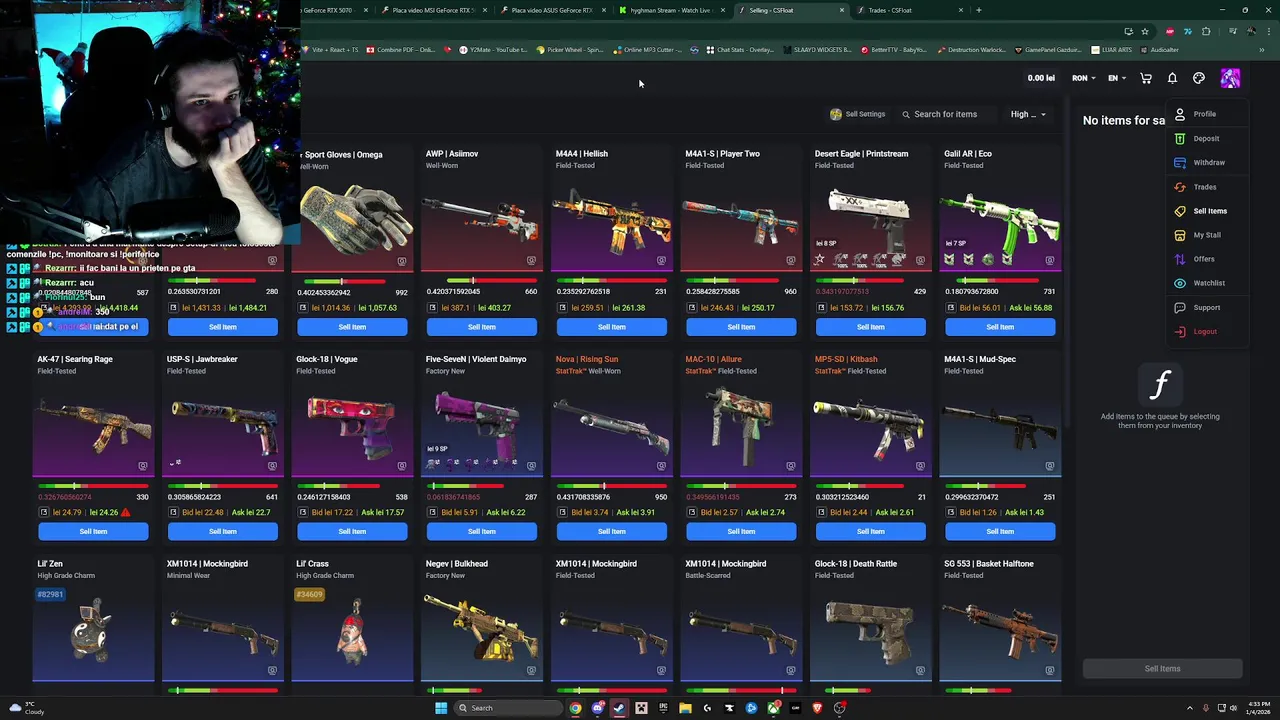This screenshot has height=720, width=1280.
Task: Bookmark this page with the star icon
Action: 1145,31
